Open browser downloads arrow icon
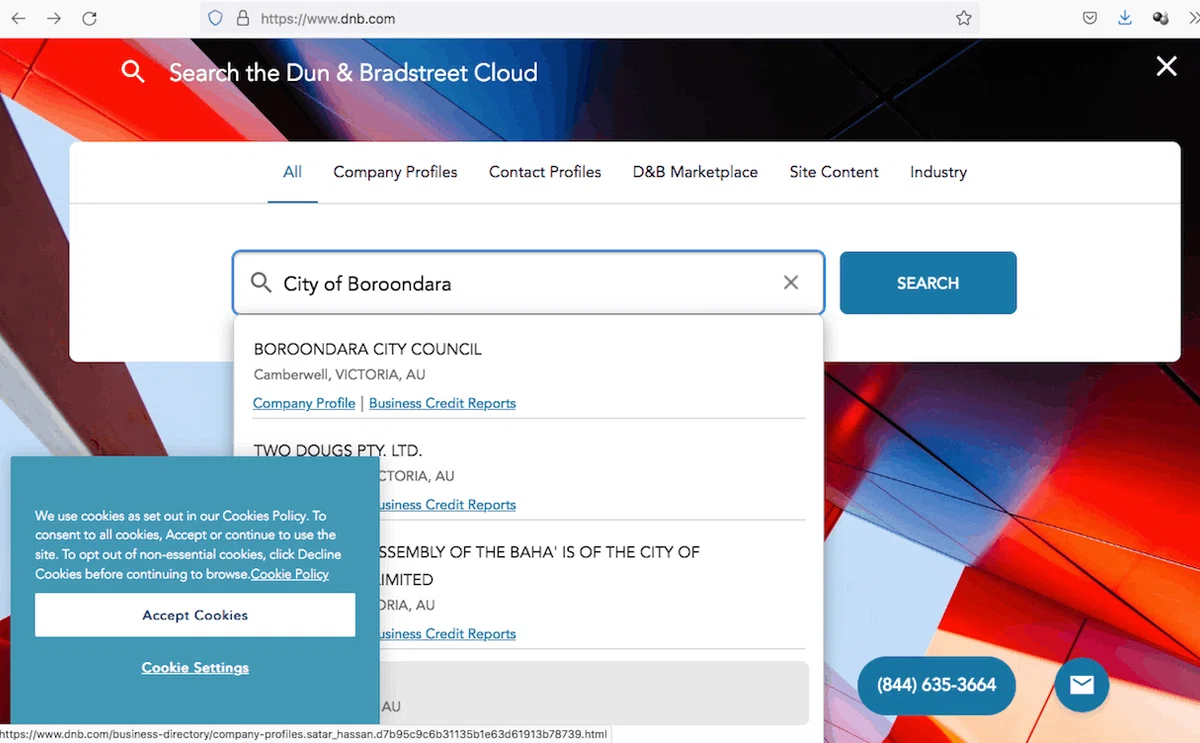Image resolution: width=1200 pixels, height=743 pixels. tap(1125, 18)
